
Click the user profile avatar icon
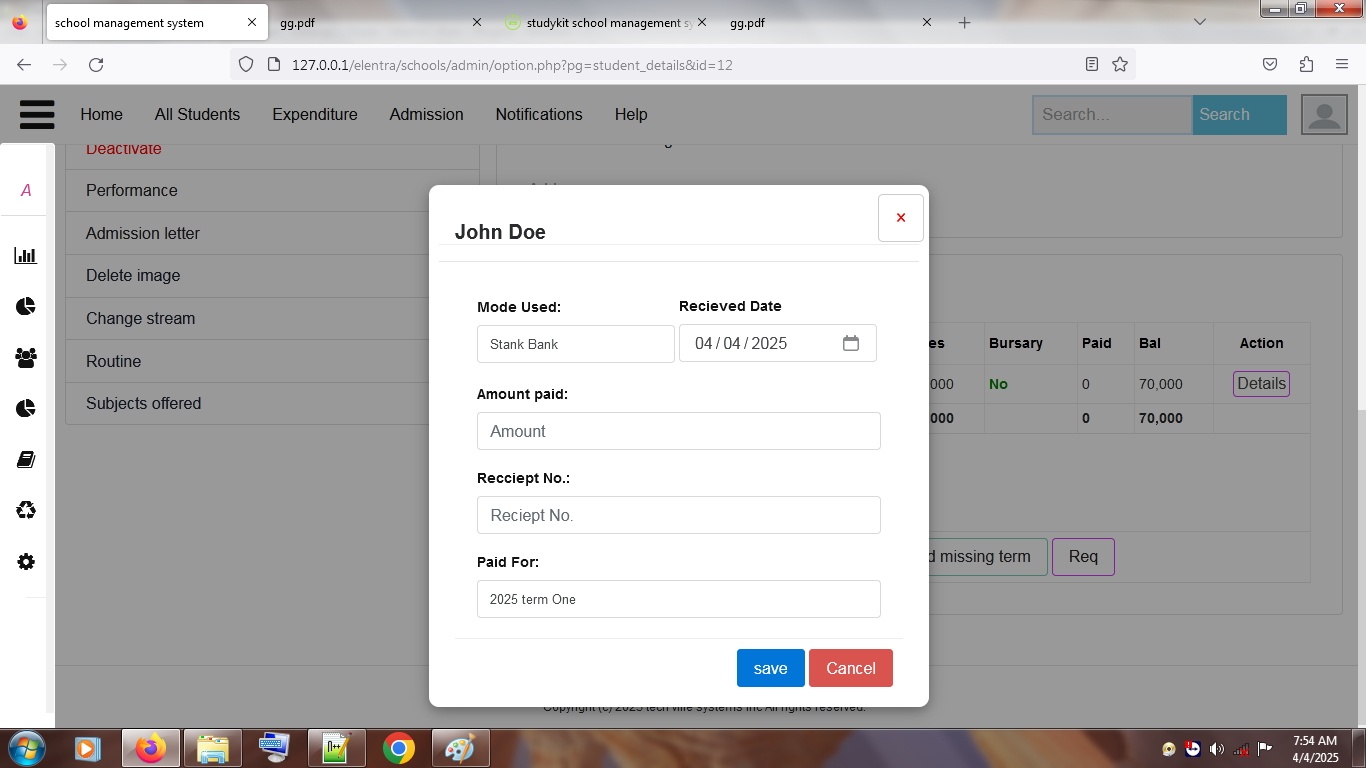click(x=1324, y=114)
